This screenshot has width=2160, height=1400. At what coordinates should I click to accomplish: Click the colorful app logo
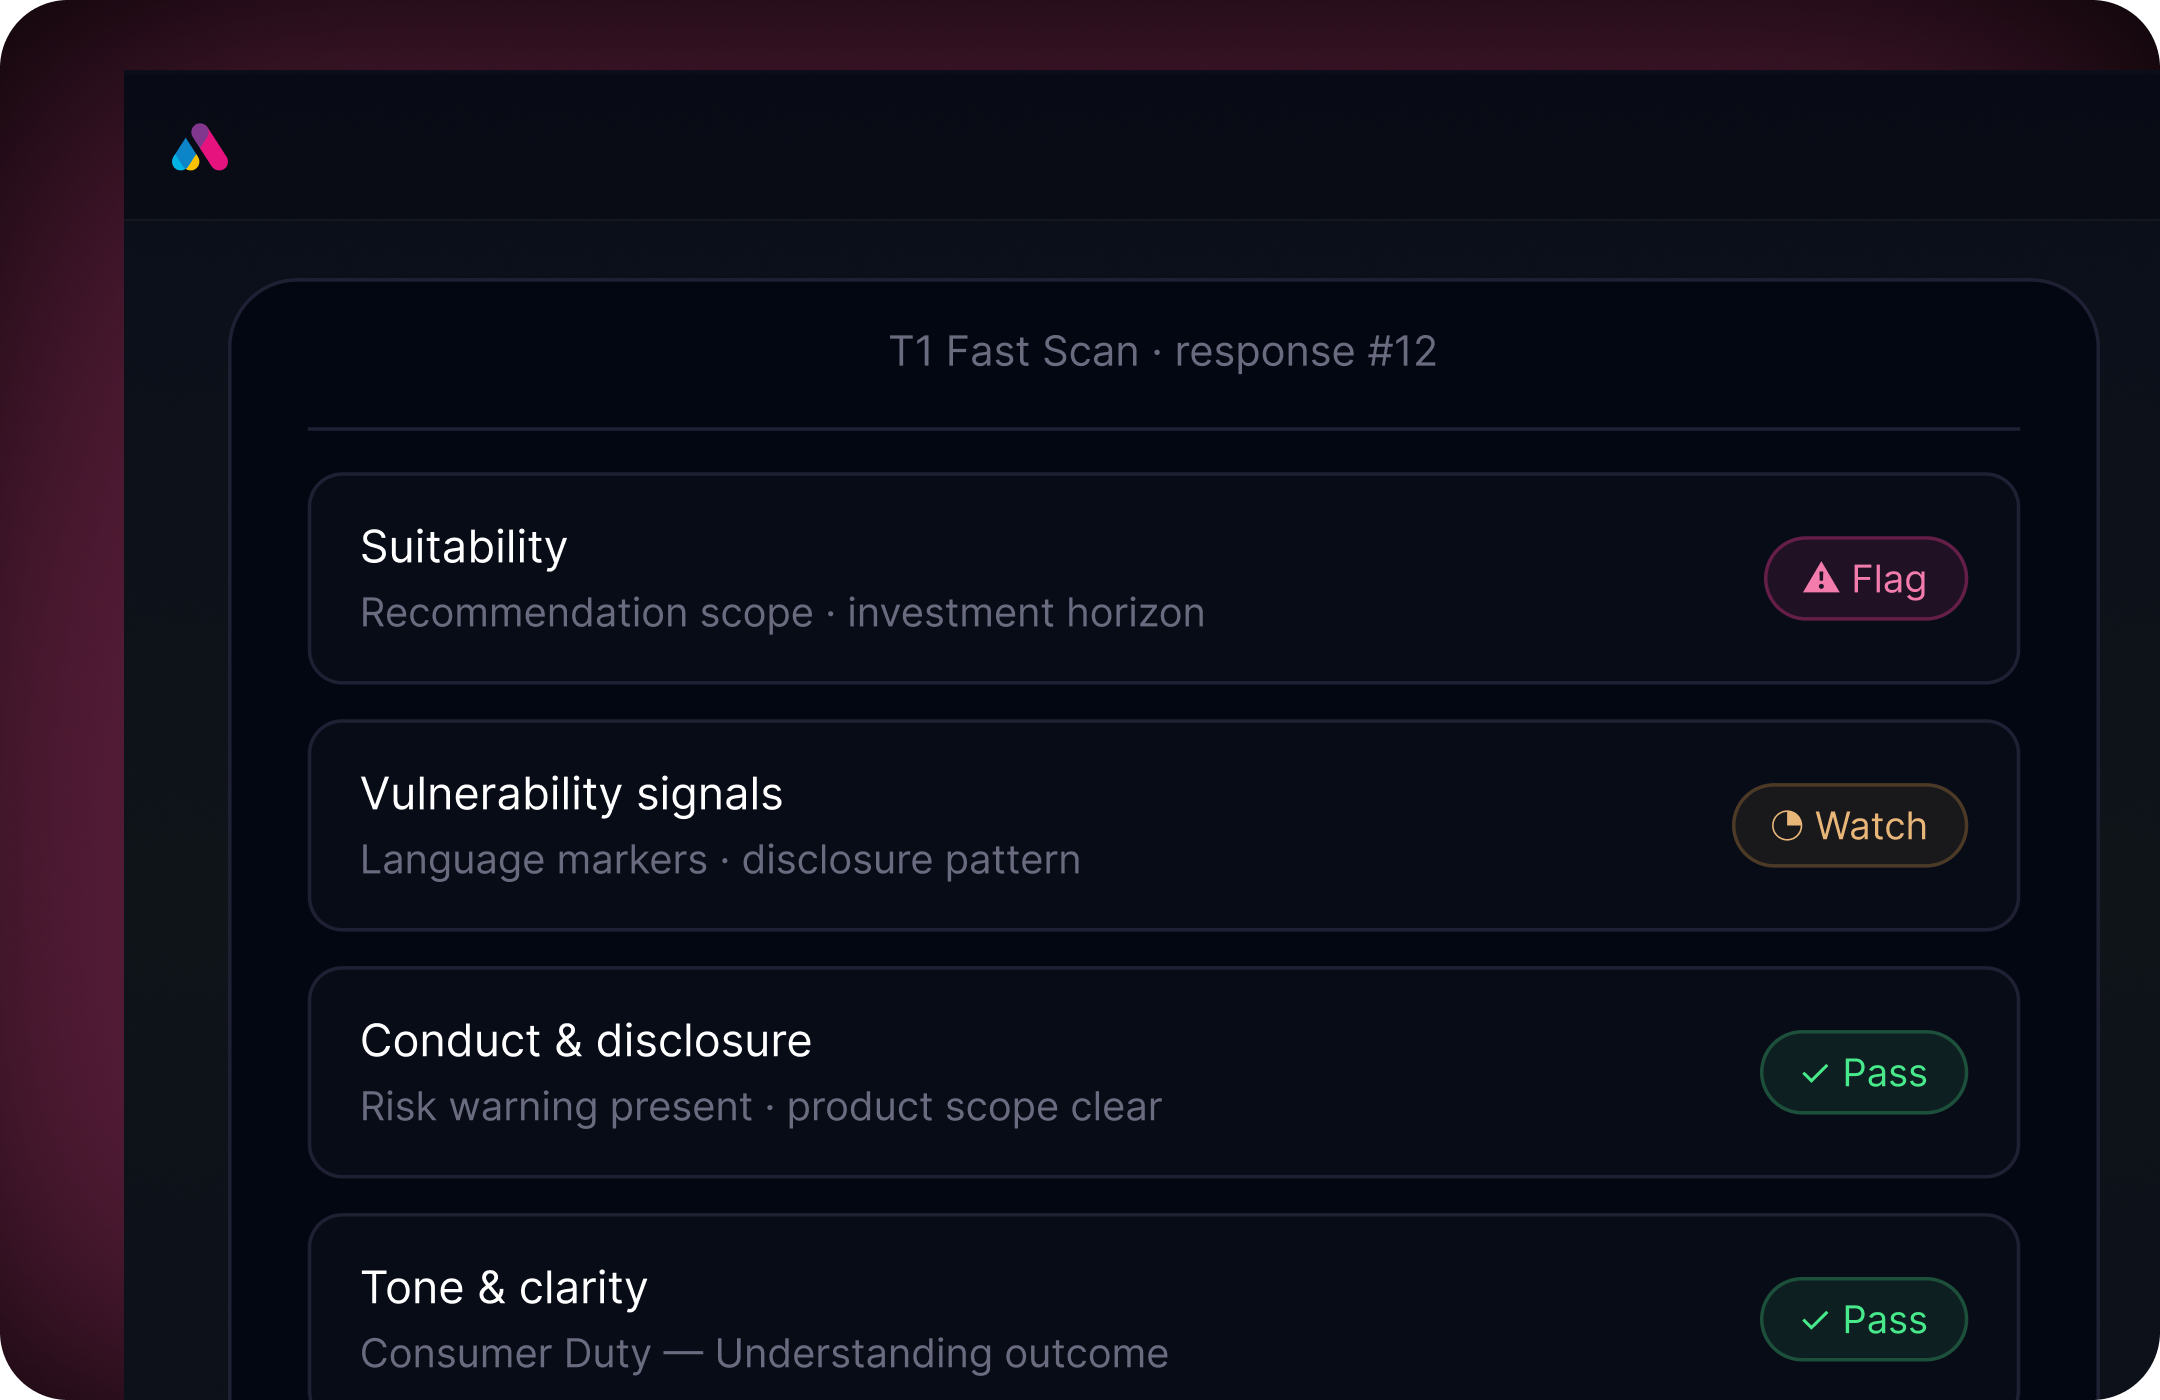click(x=200, y=147)
